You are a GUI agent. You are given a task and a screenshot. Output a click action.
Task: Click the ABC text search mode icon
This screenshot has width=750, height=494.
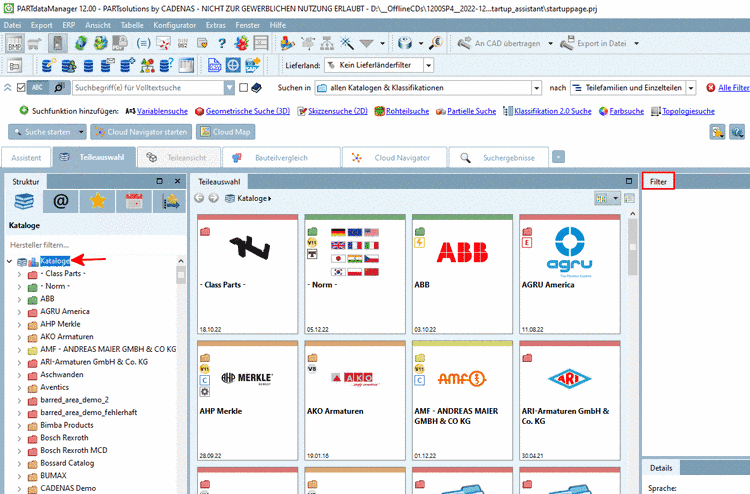pyautogui.click(x=37, y=88)
